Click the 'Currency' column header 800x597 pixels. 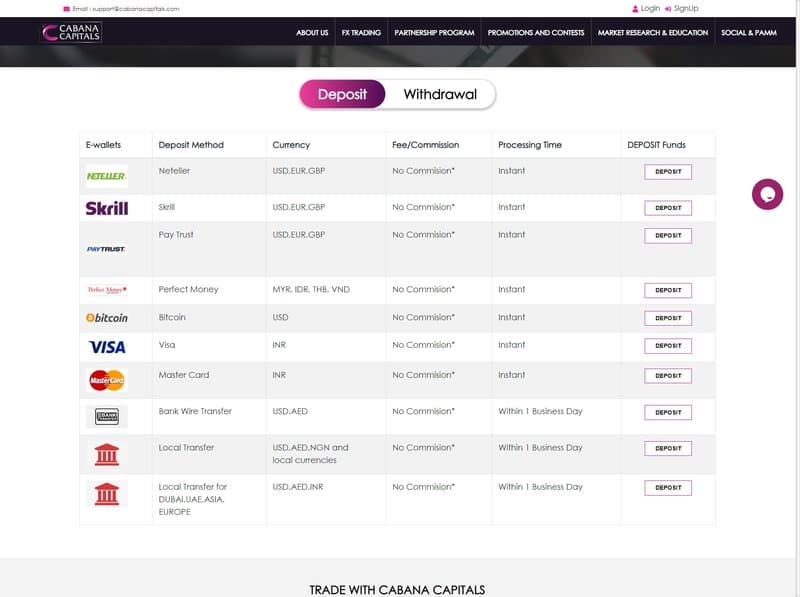[291, 145]
